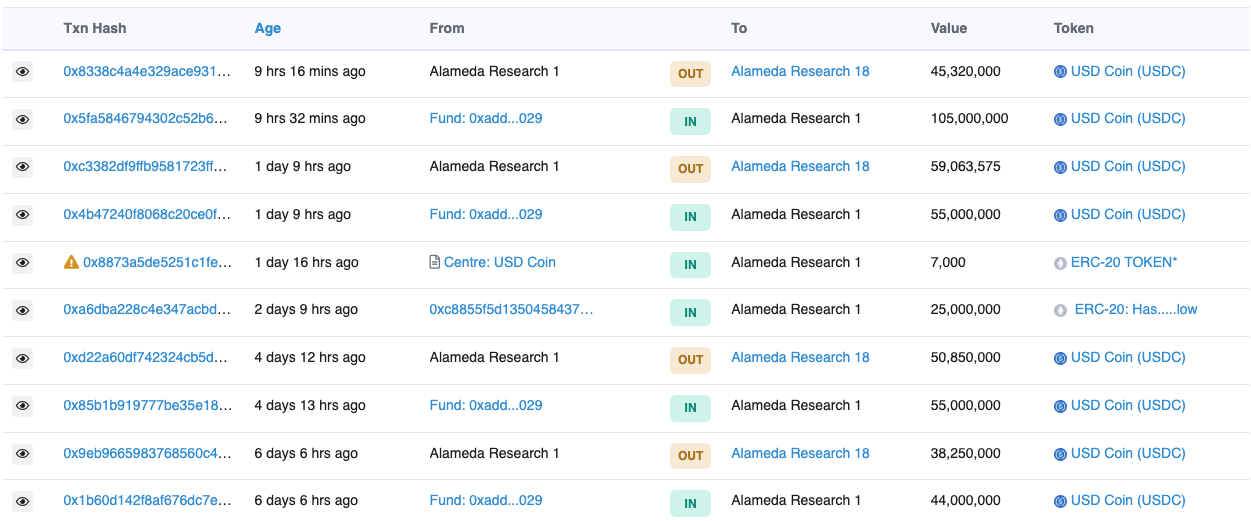Select age '2 days 9 hrs ago'
Image resolution: width=1251 pixels, height=521 pixels.
pos(306,309)
